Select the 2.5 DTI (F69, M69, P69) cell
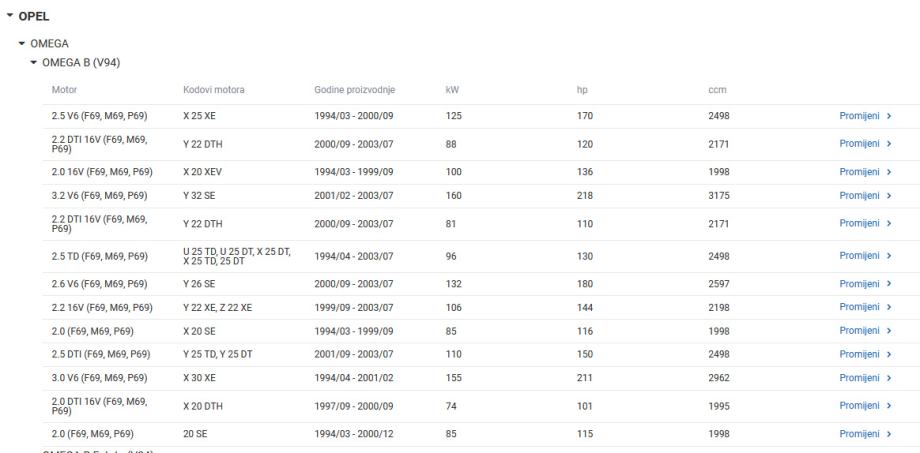920x453 pixels. click(101, 354)
